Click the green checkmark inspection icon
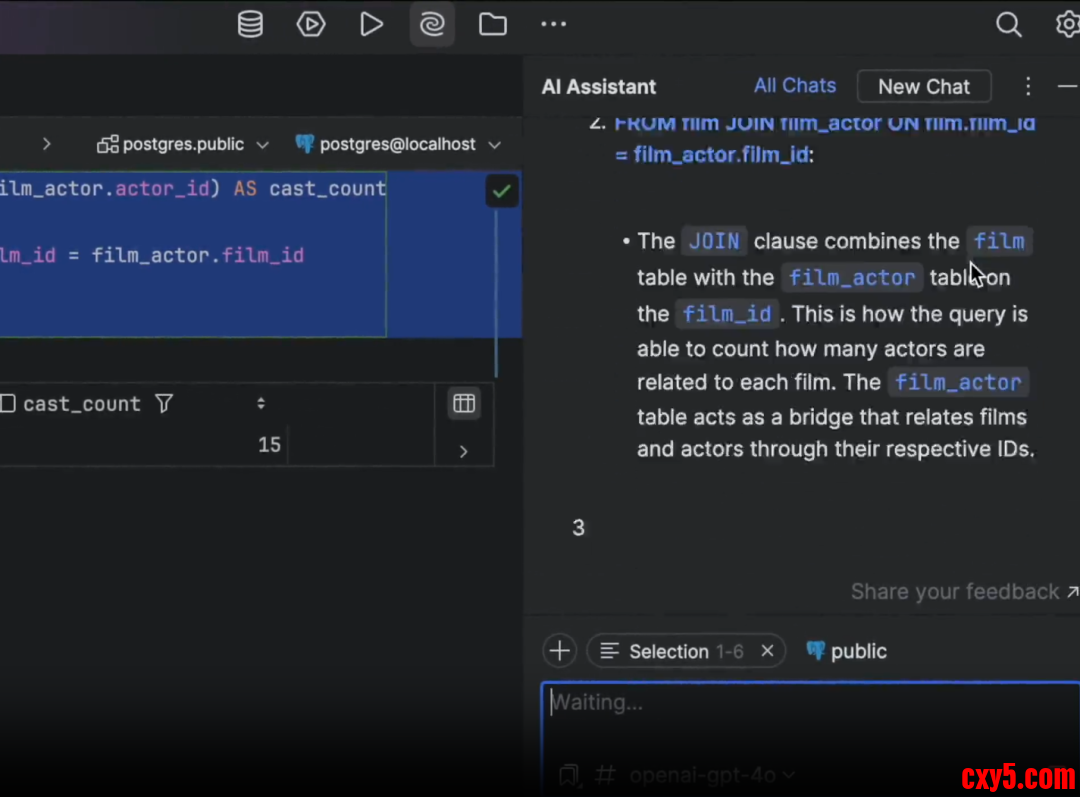This screenshot has width=1080, height=797. coord(502,191)
